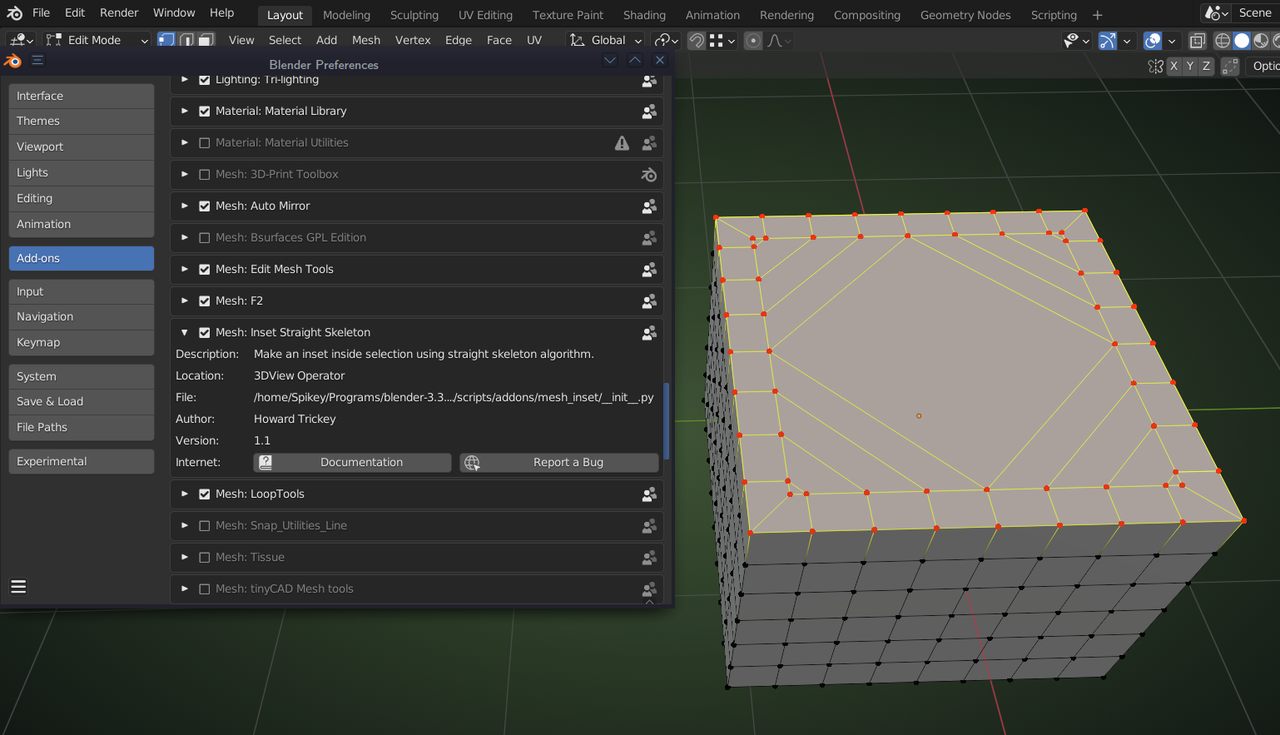This screenshot has height=735, width=1280.
Task: Click the Scene name field
Action: tap(1255, 13)
